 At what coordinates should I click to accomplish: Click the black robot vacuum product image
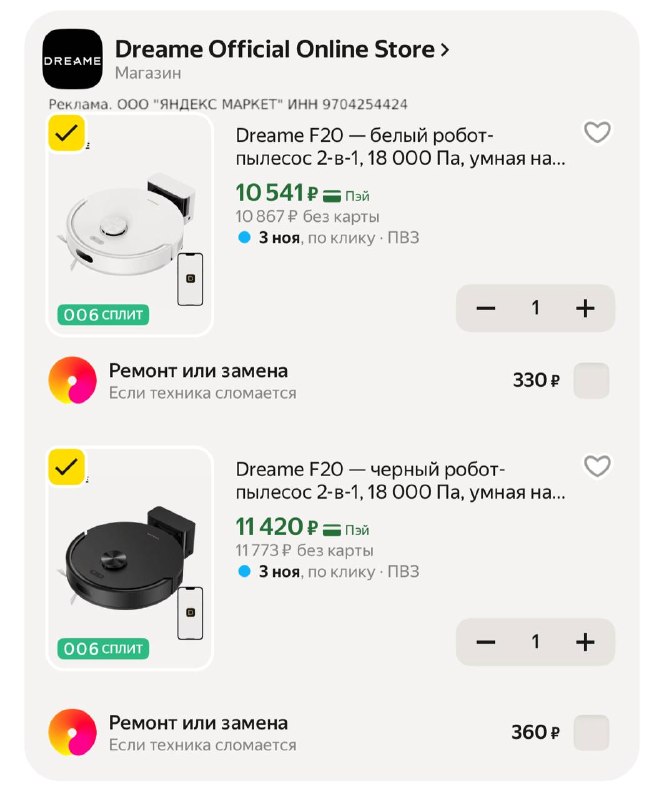click(130, 559)
